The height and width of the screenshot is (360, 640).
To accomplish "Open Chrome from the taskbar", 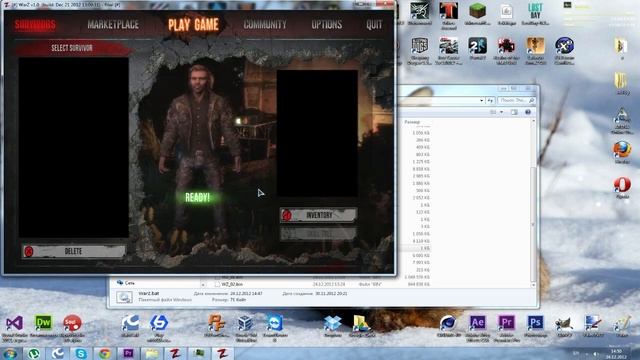I will [x=104, y=353].
